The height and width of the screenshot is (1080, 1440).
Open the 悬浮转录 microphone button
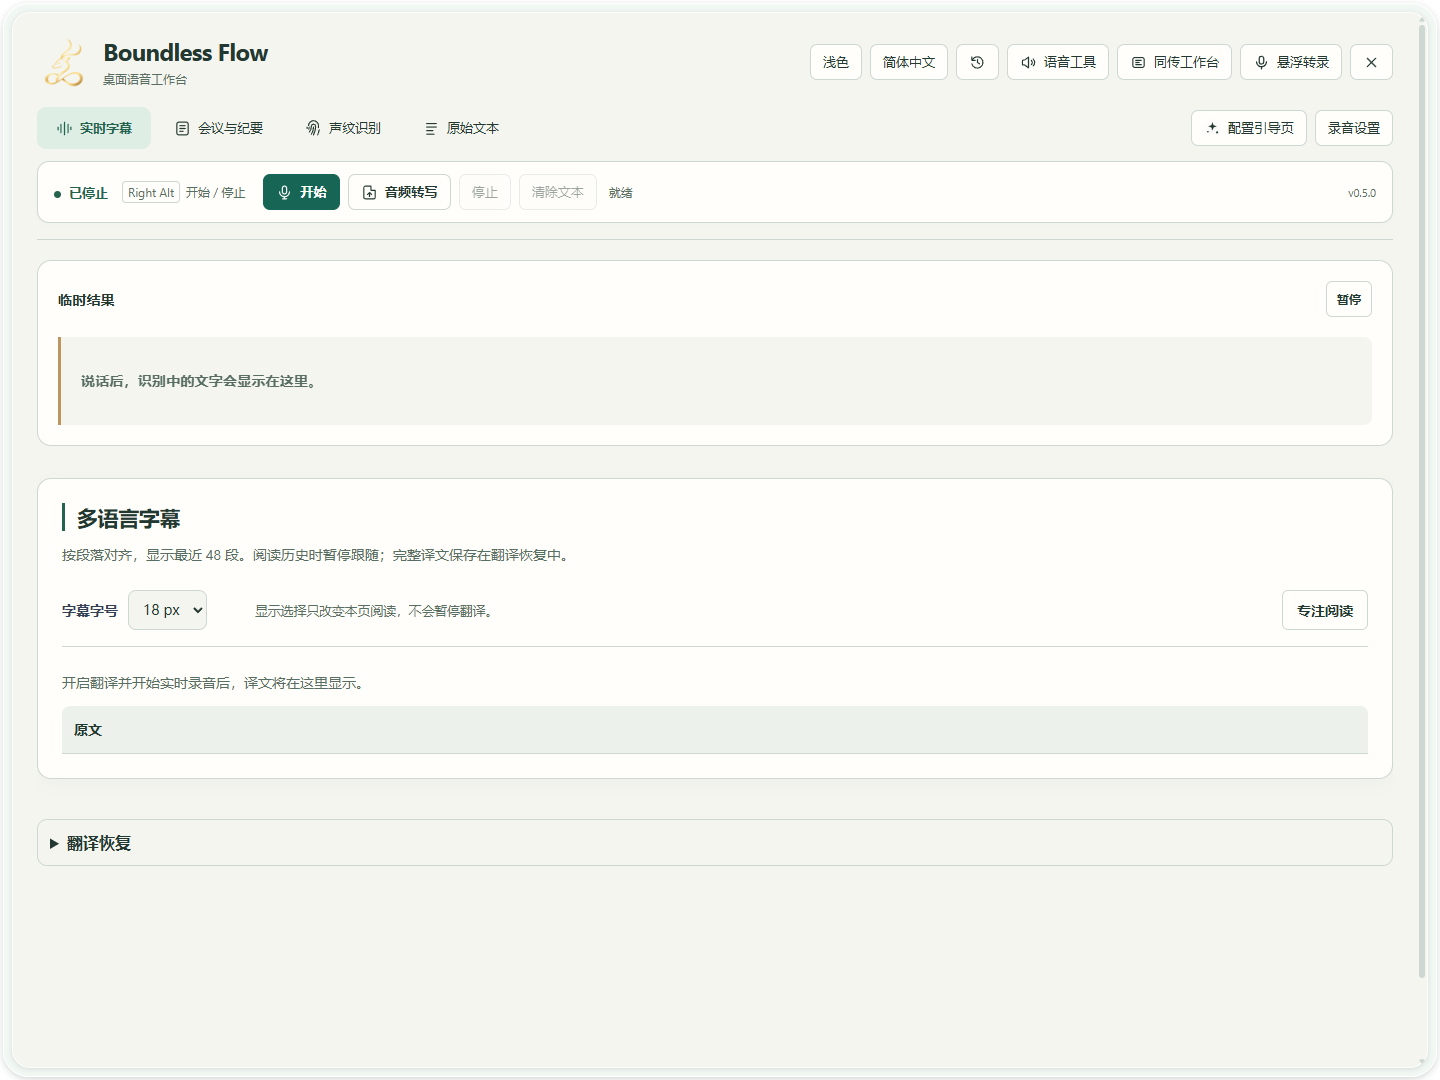tap(1291, 62)
